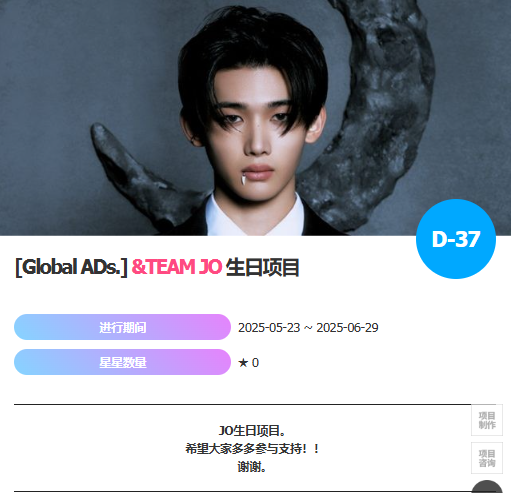Click the [Global ADs.] title prefix
This screenshot has width=515, height=493.
(x=71, y=267)
